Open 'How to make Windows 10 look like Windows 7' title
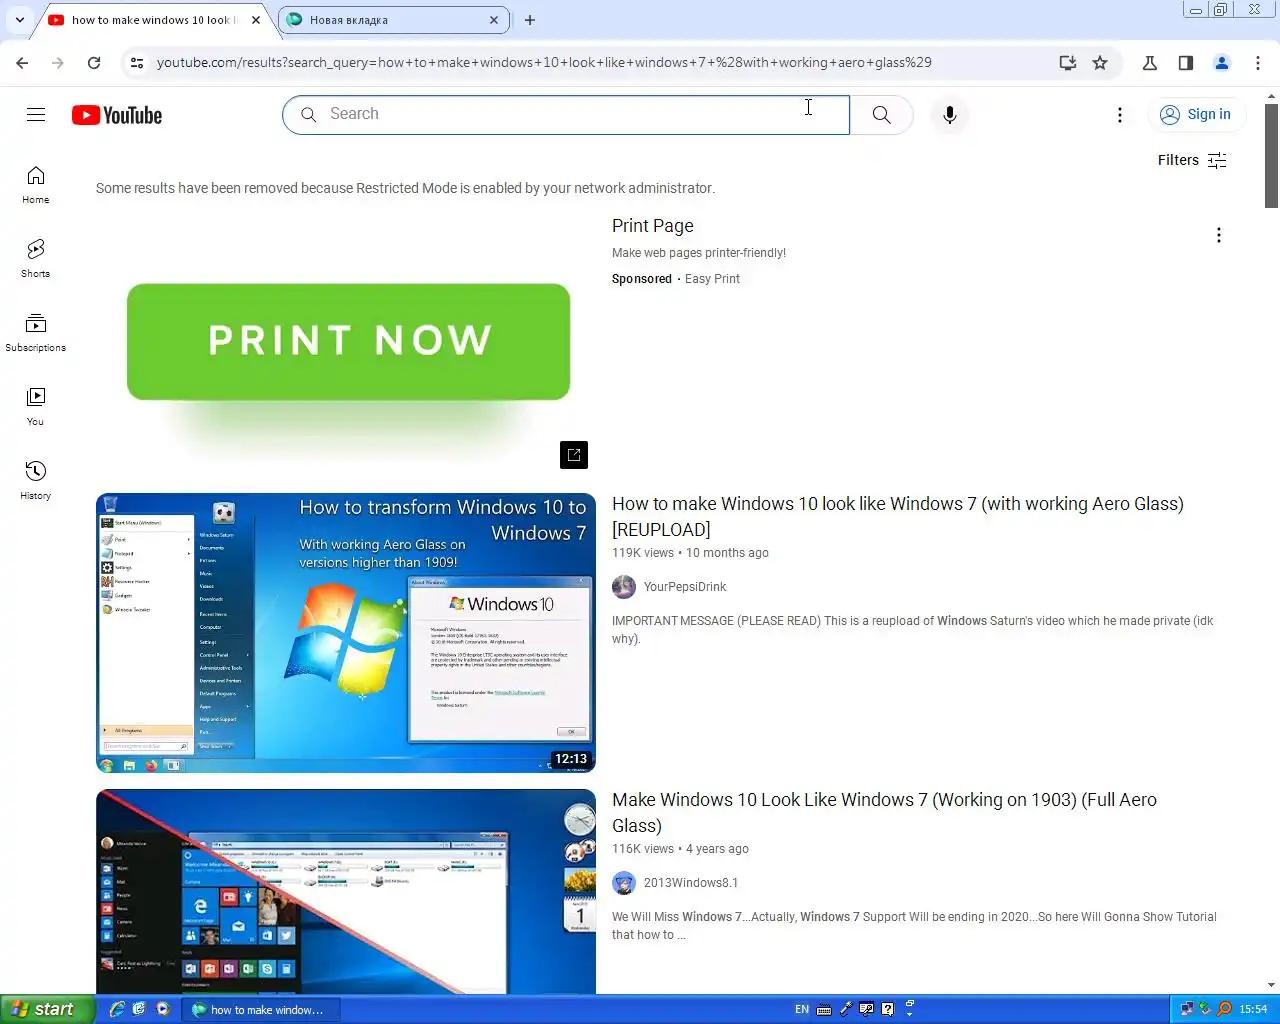This screenshot has height=1024, width=1280. tap(898, 516)
